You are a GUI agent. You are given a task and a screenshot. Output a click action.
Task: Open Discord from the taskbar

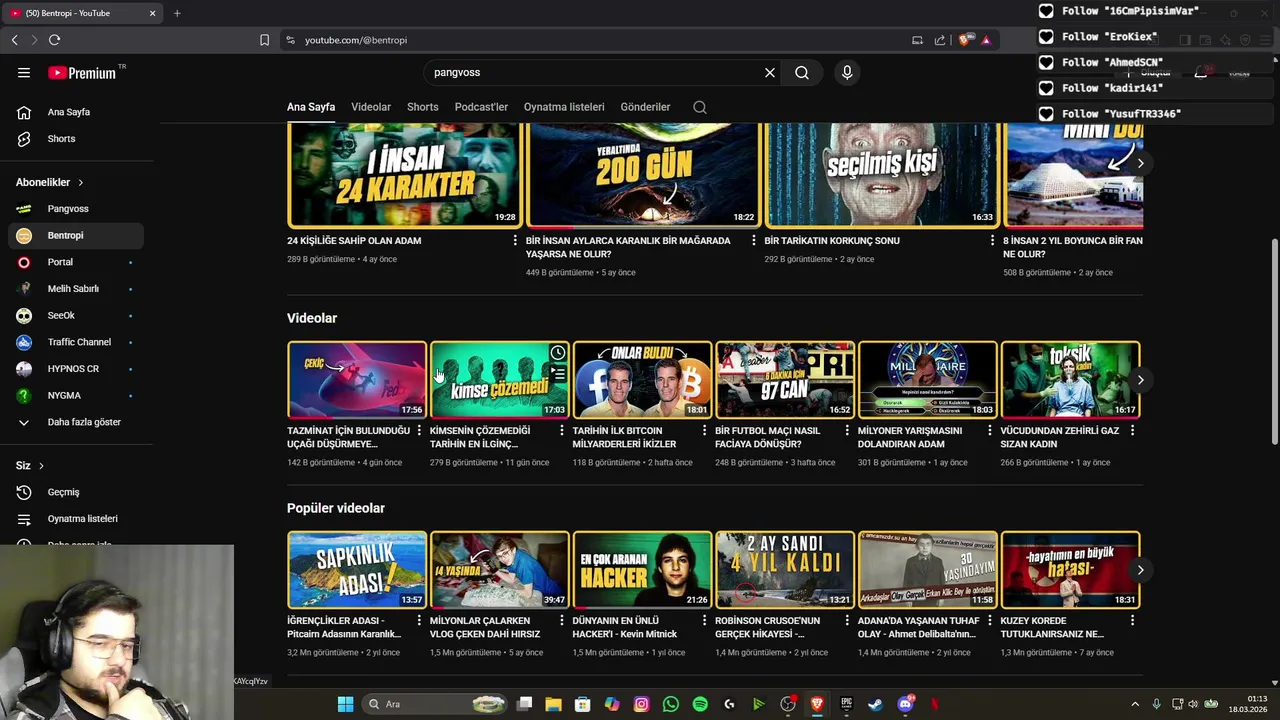coord(906,704)
